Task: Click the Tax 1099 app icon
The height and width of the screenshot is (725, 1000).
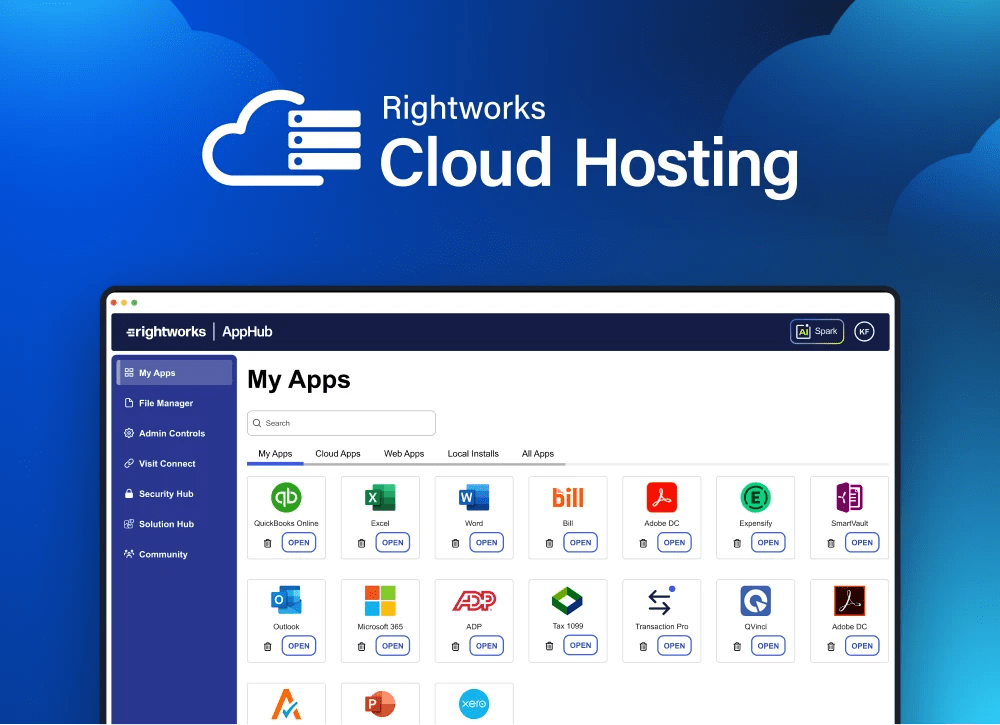Action: pyautogui.click(x=568, y=601)
